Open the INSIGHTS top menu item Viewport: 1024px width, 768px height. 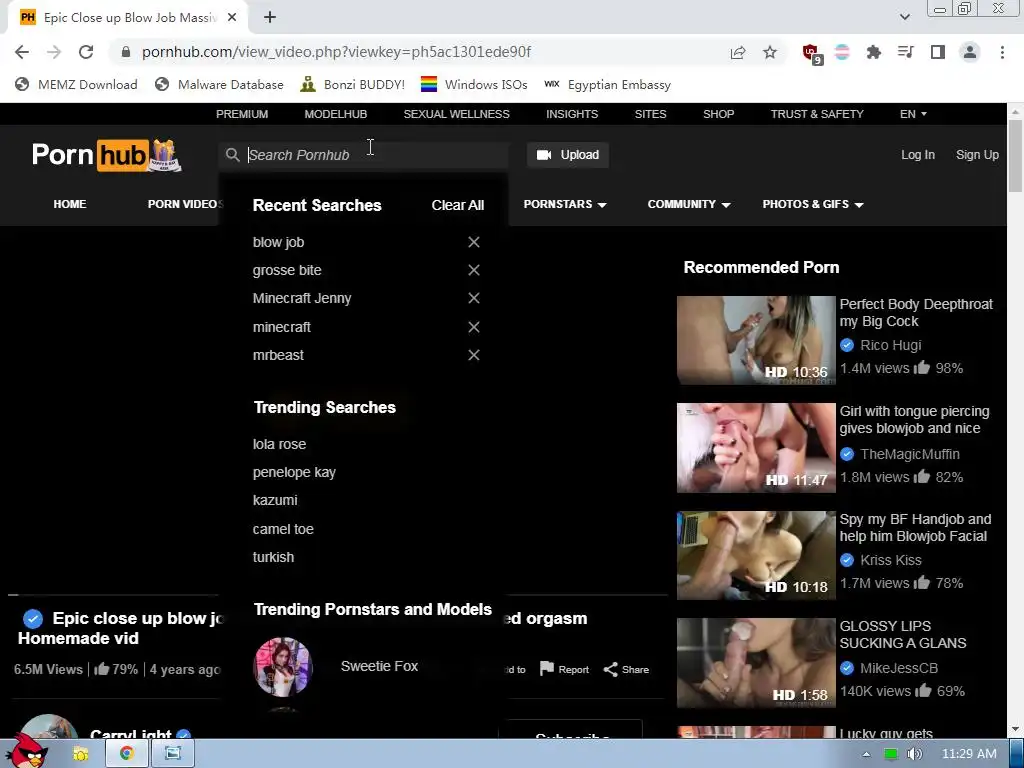[x=572, y=114]
